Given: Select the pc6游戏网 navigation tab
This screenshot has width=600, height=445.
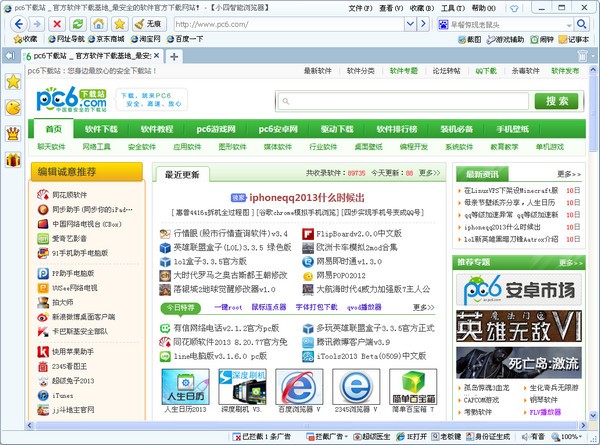Looking at the screenshot, I should [x=216, y=129].
